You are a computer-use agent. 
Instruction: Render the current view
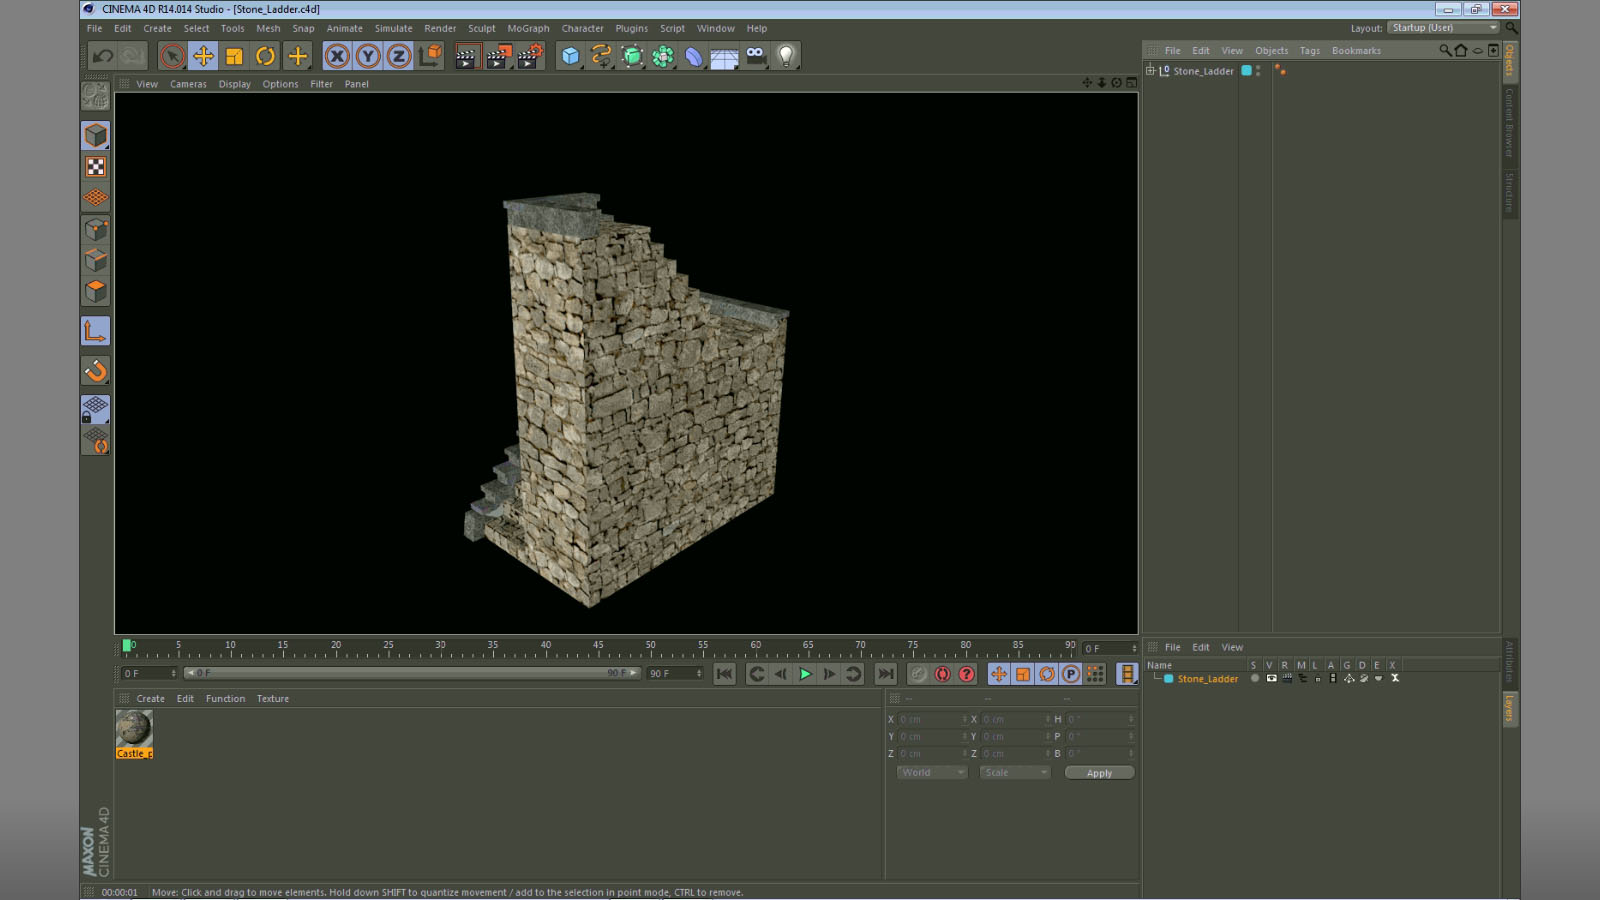coord(466,56)
